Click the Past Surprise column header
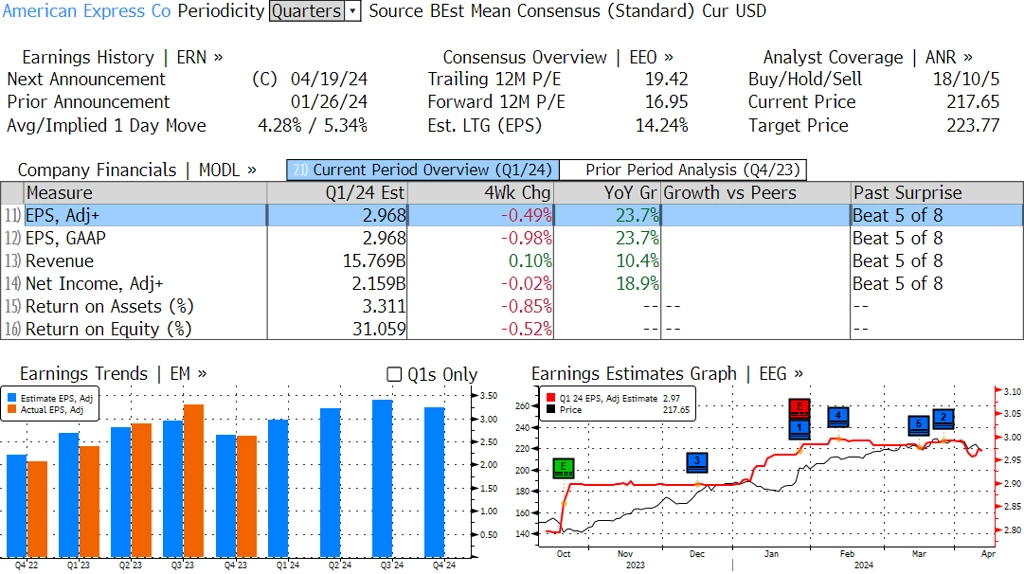Image resolution: width=1024 pixels, height=574 pixels. [937, 193]
